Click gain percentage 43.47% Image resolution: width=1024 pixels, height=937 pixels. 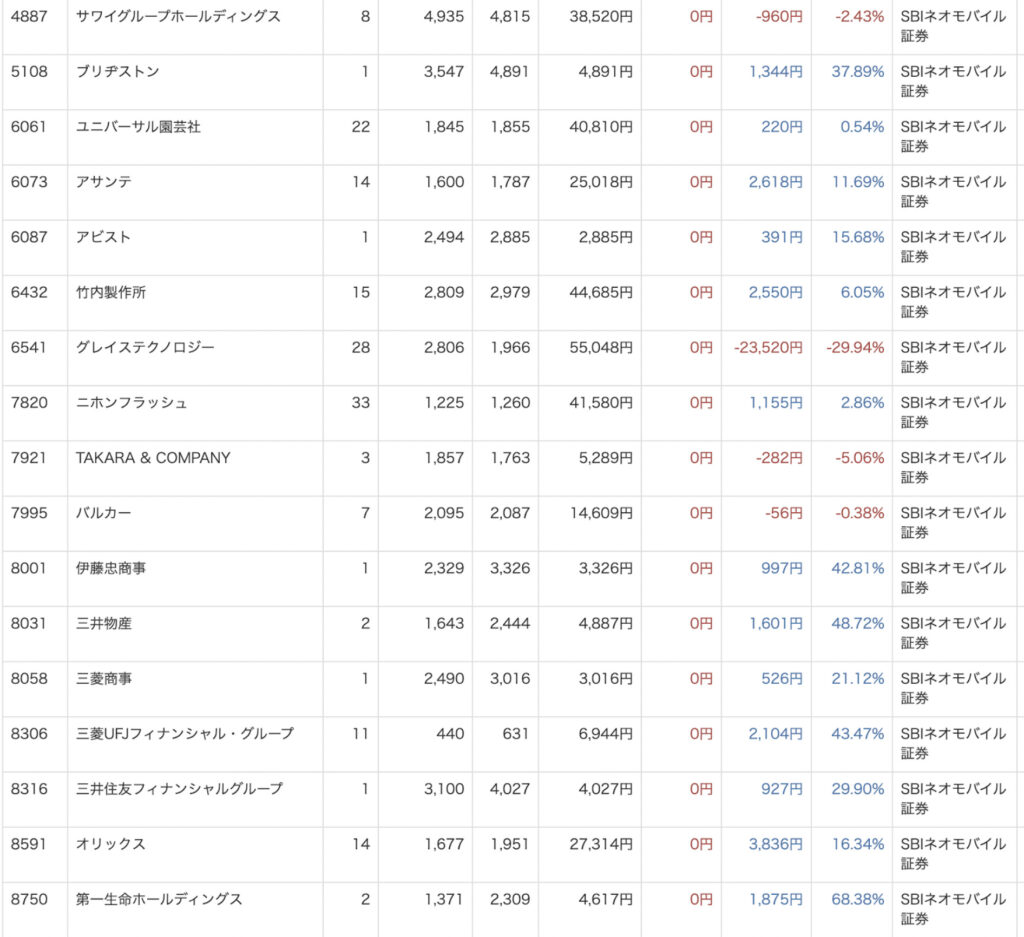(857, 733)
